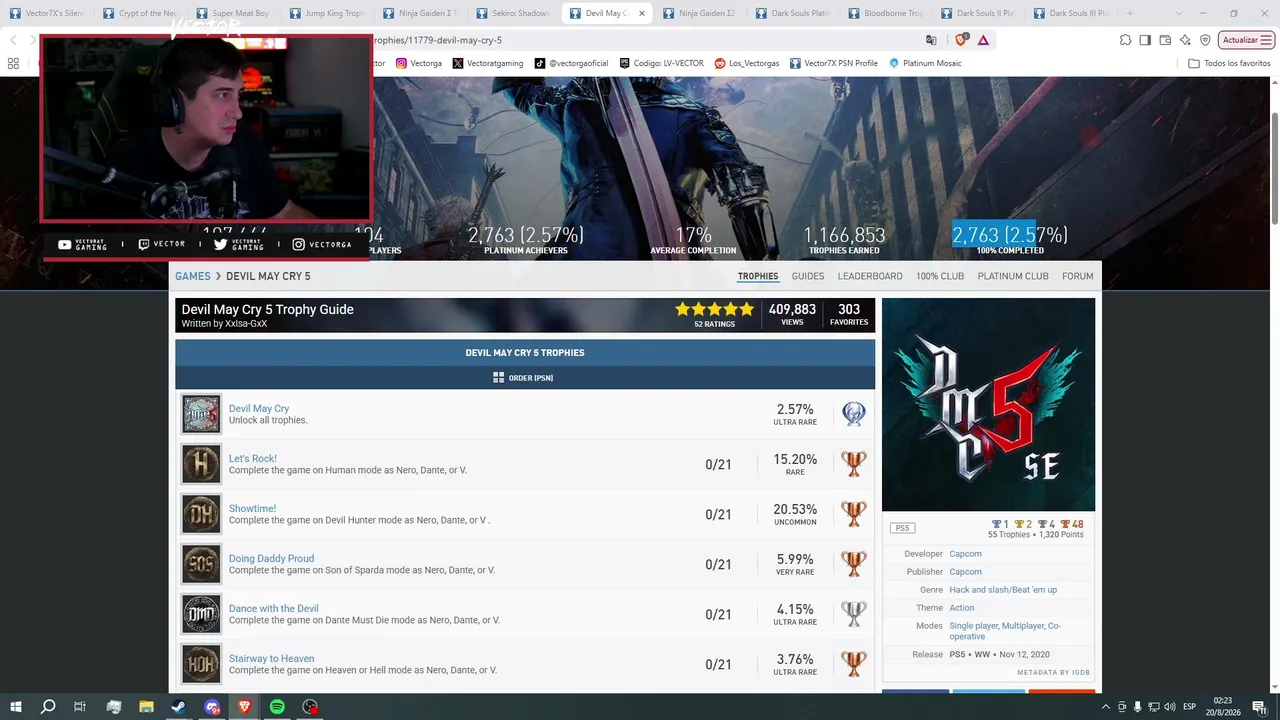Open the Platinum Mosaic bookmark

[x=925, y=63]
